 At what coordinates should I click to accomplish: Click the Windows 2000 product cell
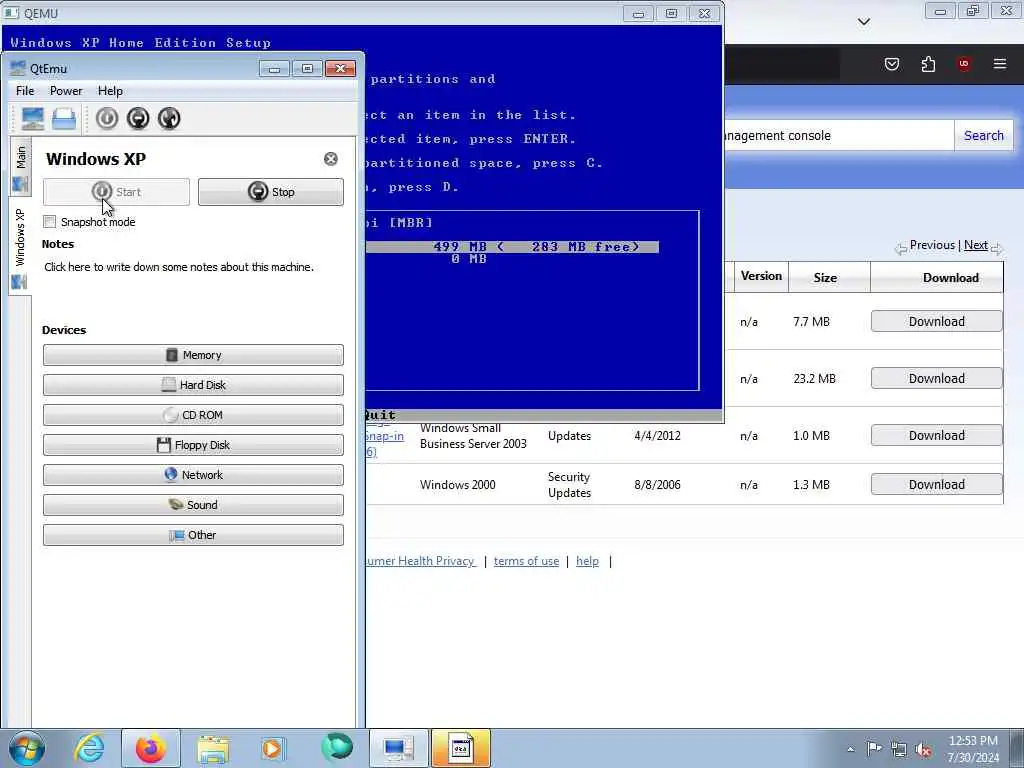(x=458, y=485)
